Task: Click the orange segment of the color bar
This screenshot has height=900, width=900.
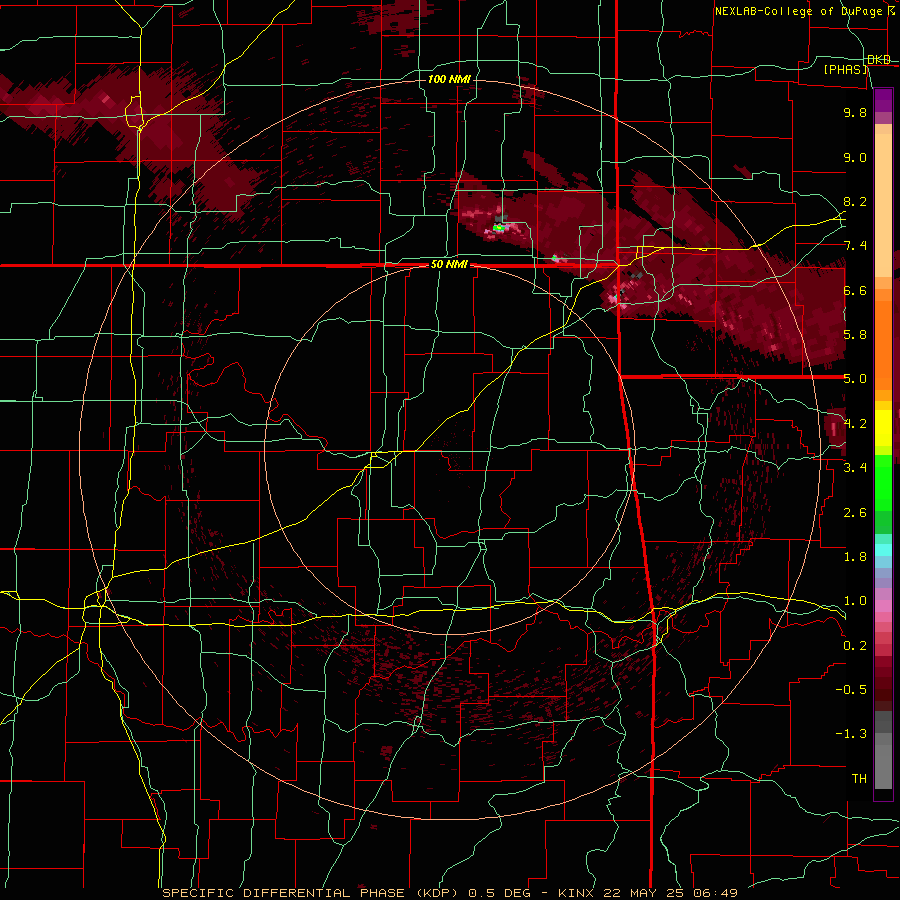Action: (883, 339)
